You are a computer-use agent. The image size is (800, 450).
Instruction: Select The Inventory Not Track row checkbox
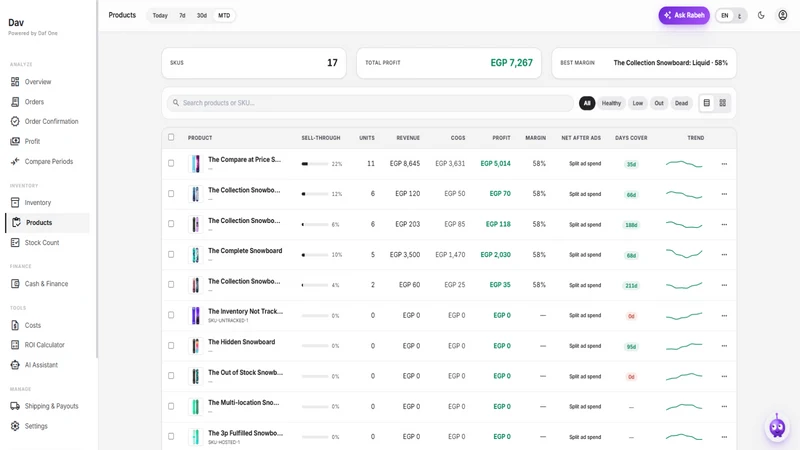[171, 315]
